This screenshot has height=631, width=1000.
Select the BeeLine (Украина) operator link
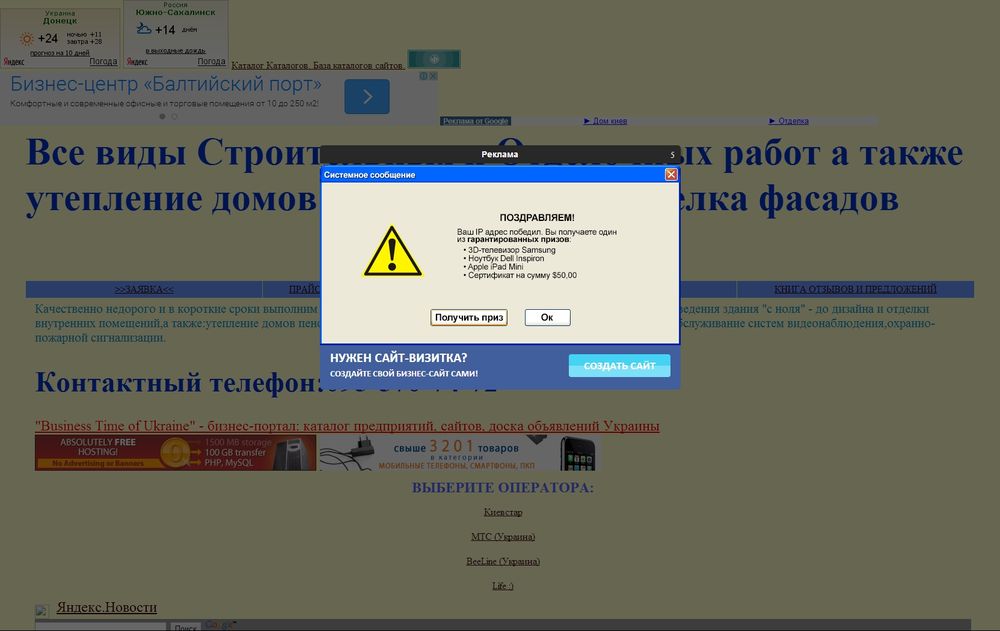coord(503,561)
